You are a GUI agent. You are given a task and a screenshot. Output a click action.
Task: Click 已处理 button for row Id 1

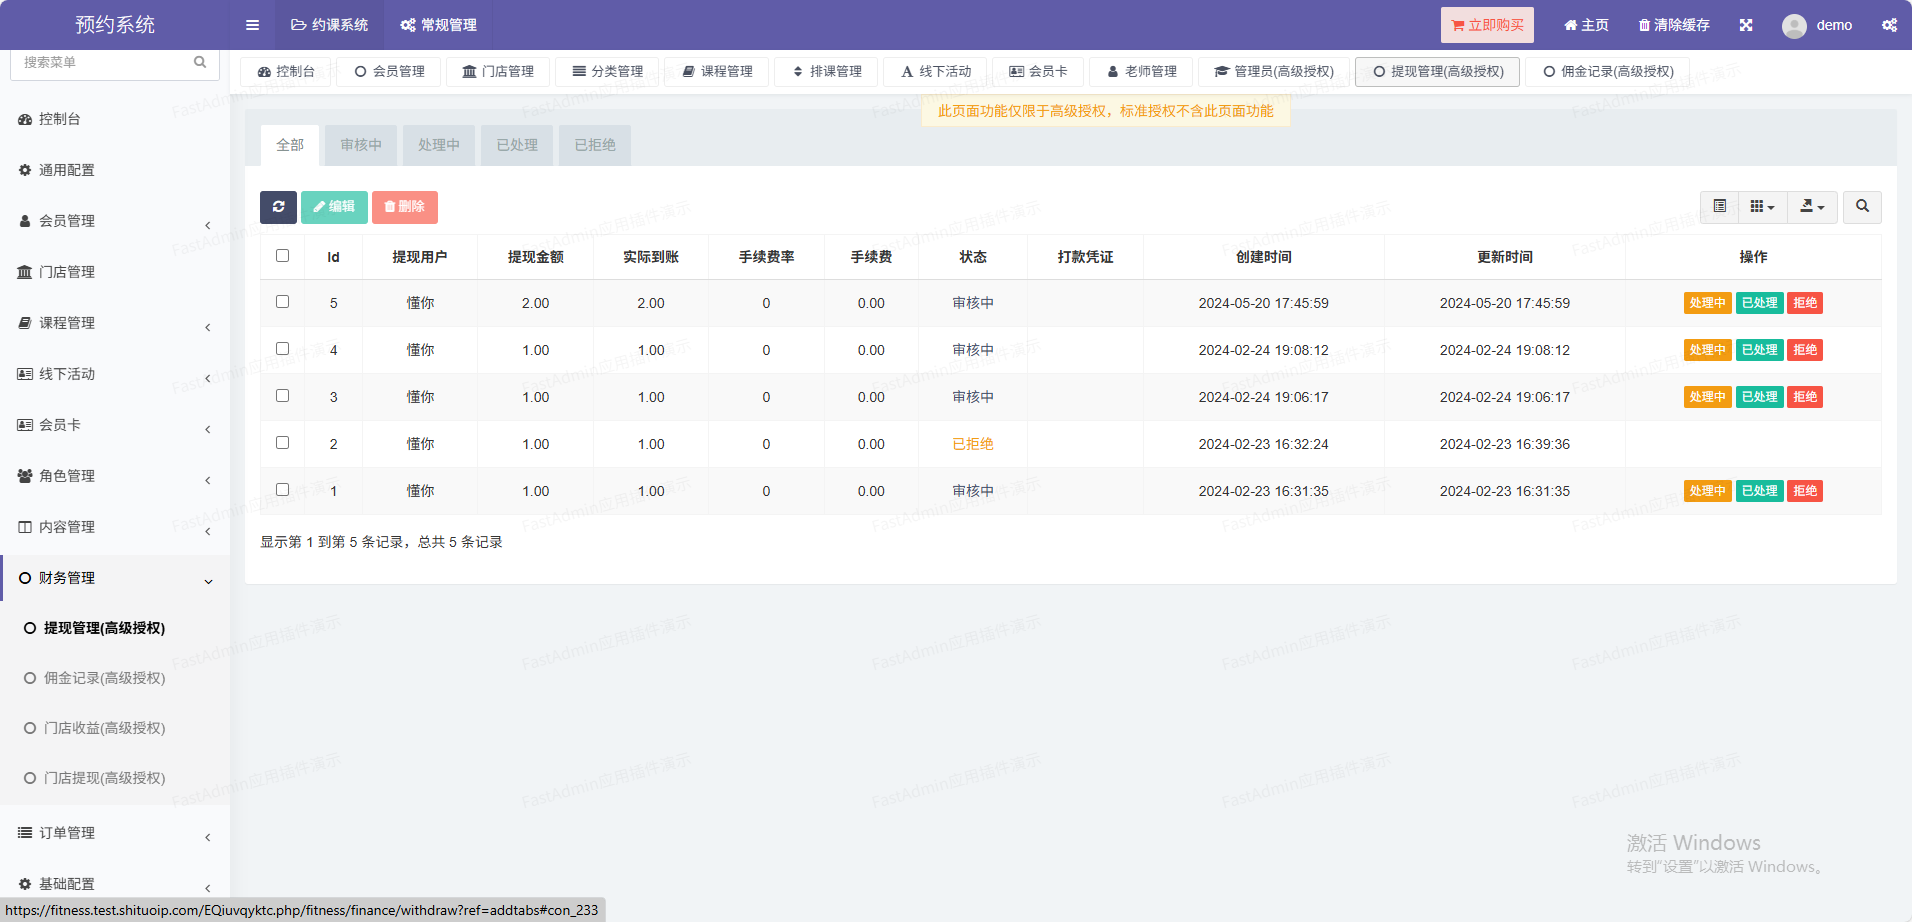(x=1759, y=491)
